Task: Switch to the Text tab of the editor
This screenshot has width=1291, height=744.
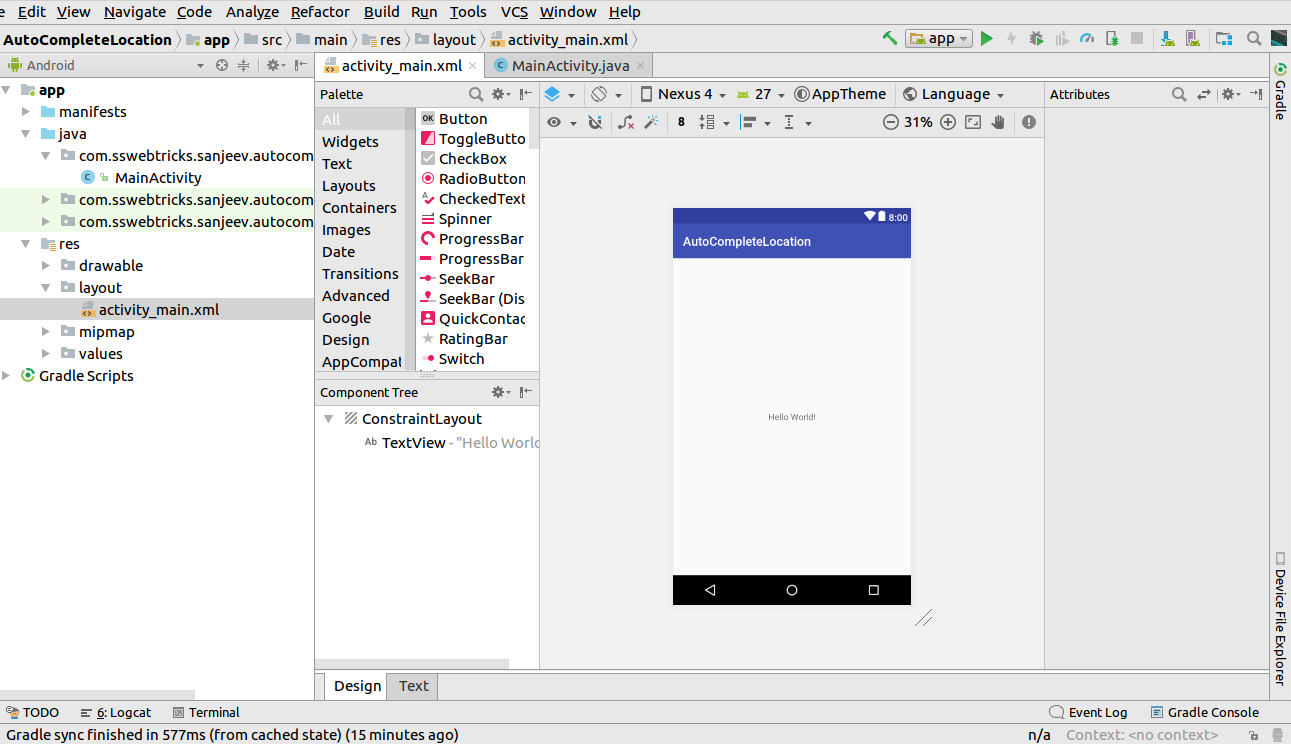Action: point(412,686)
